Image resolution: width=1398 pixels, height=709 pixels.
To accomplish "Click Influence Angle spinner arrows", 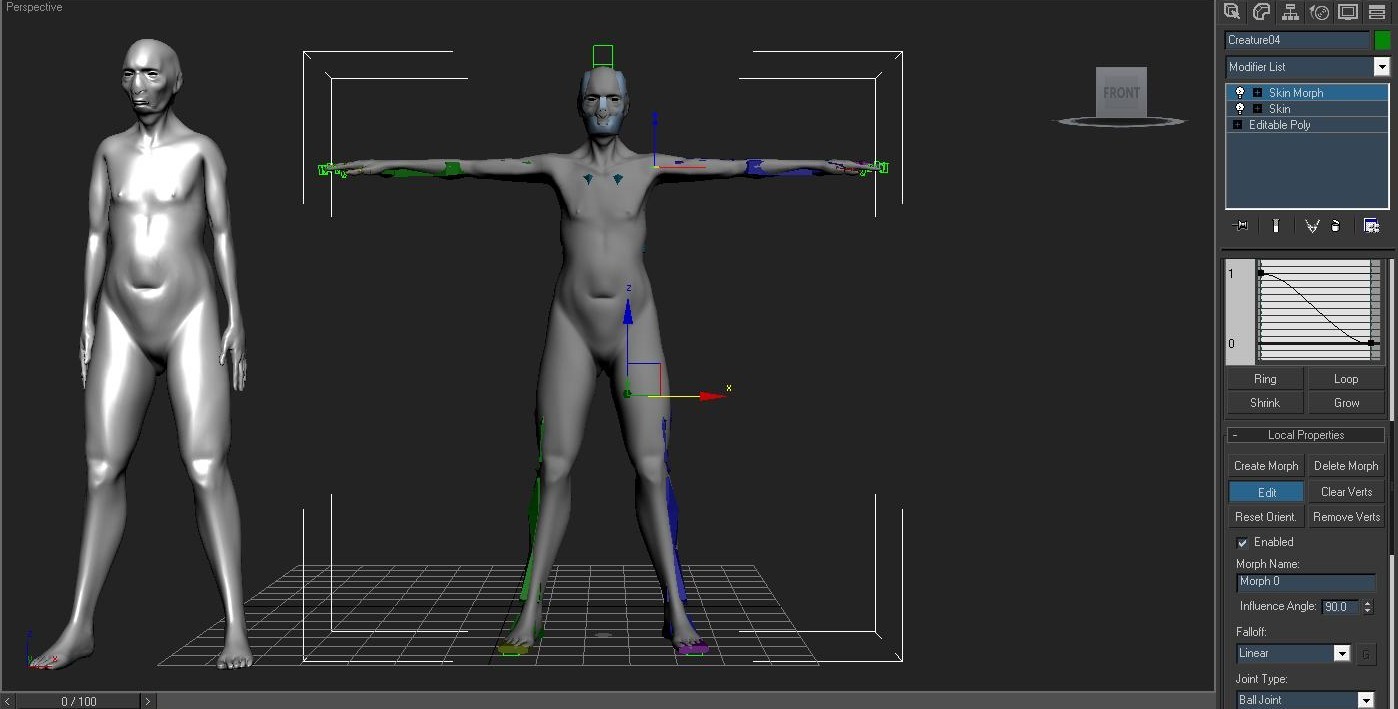I will (x=1368, y=607).
